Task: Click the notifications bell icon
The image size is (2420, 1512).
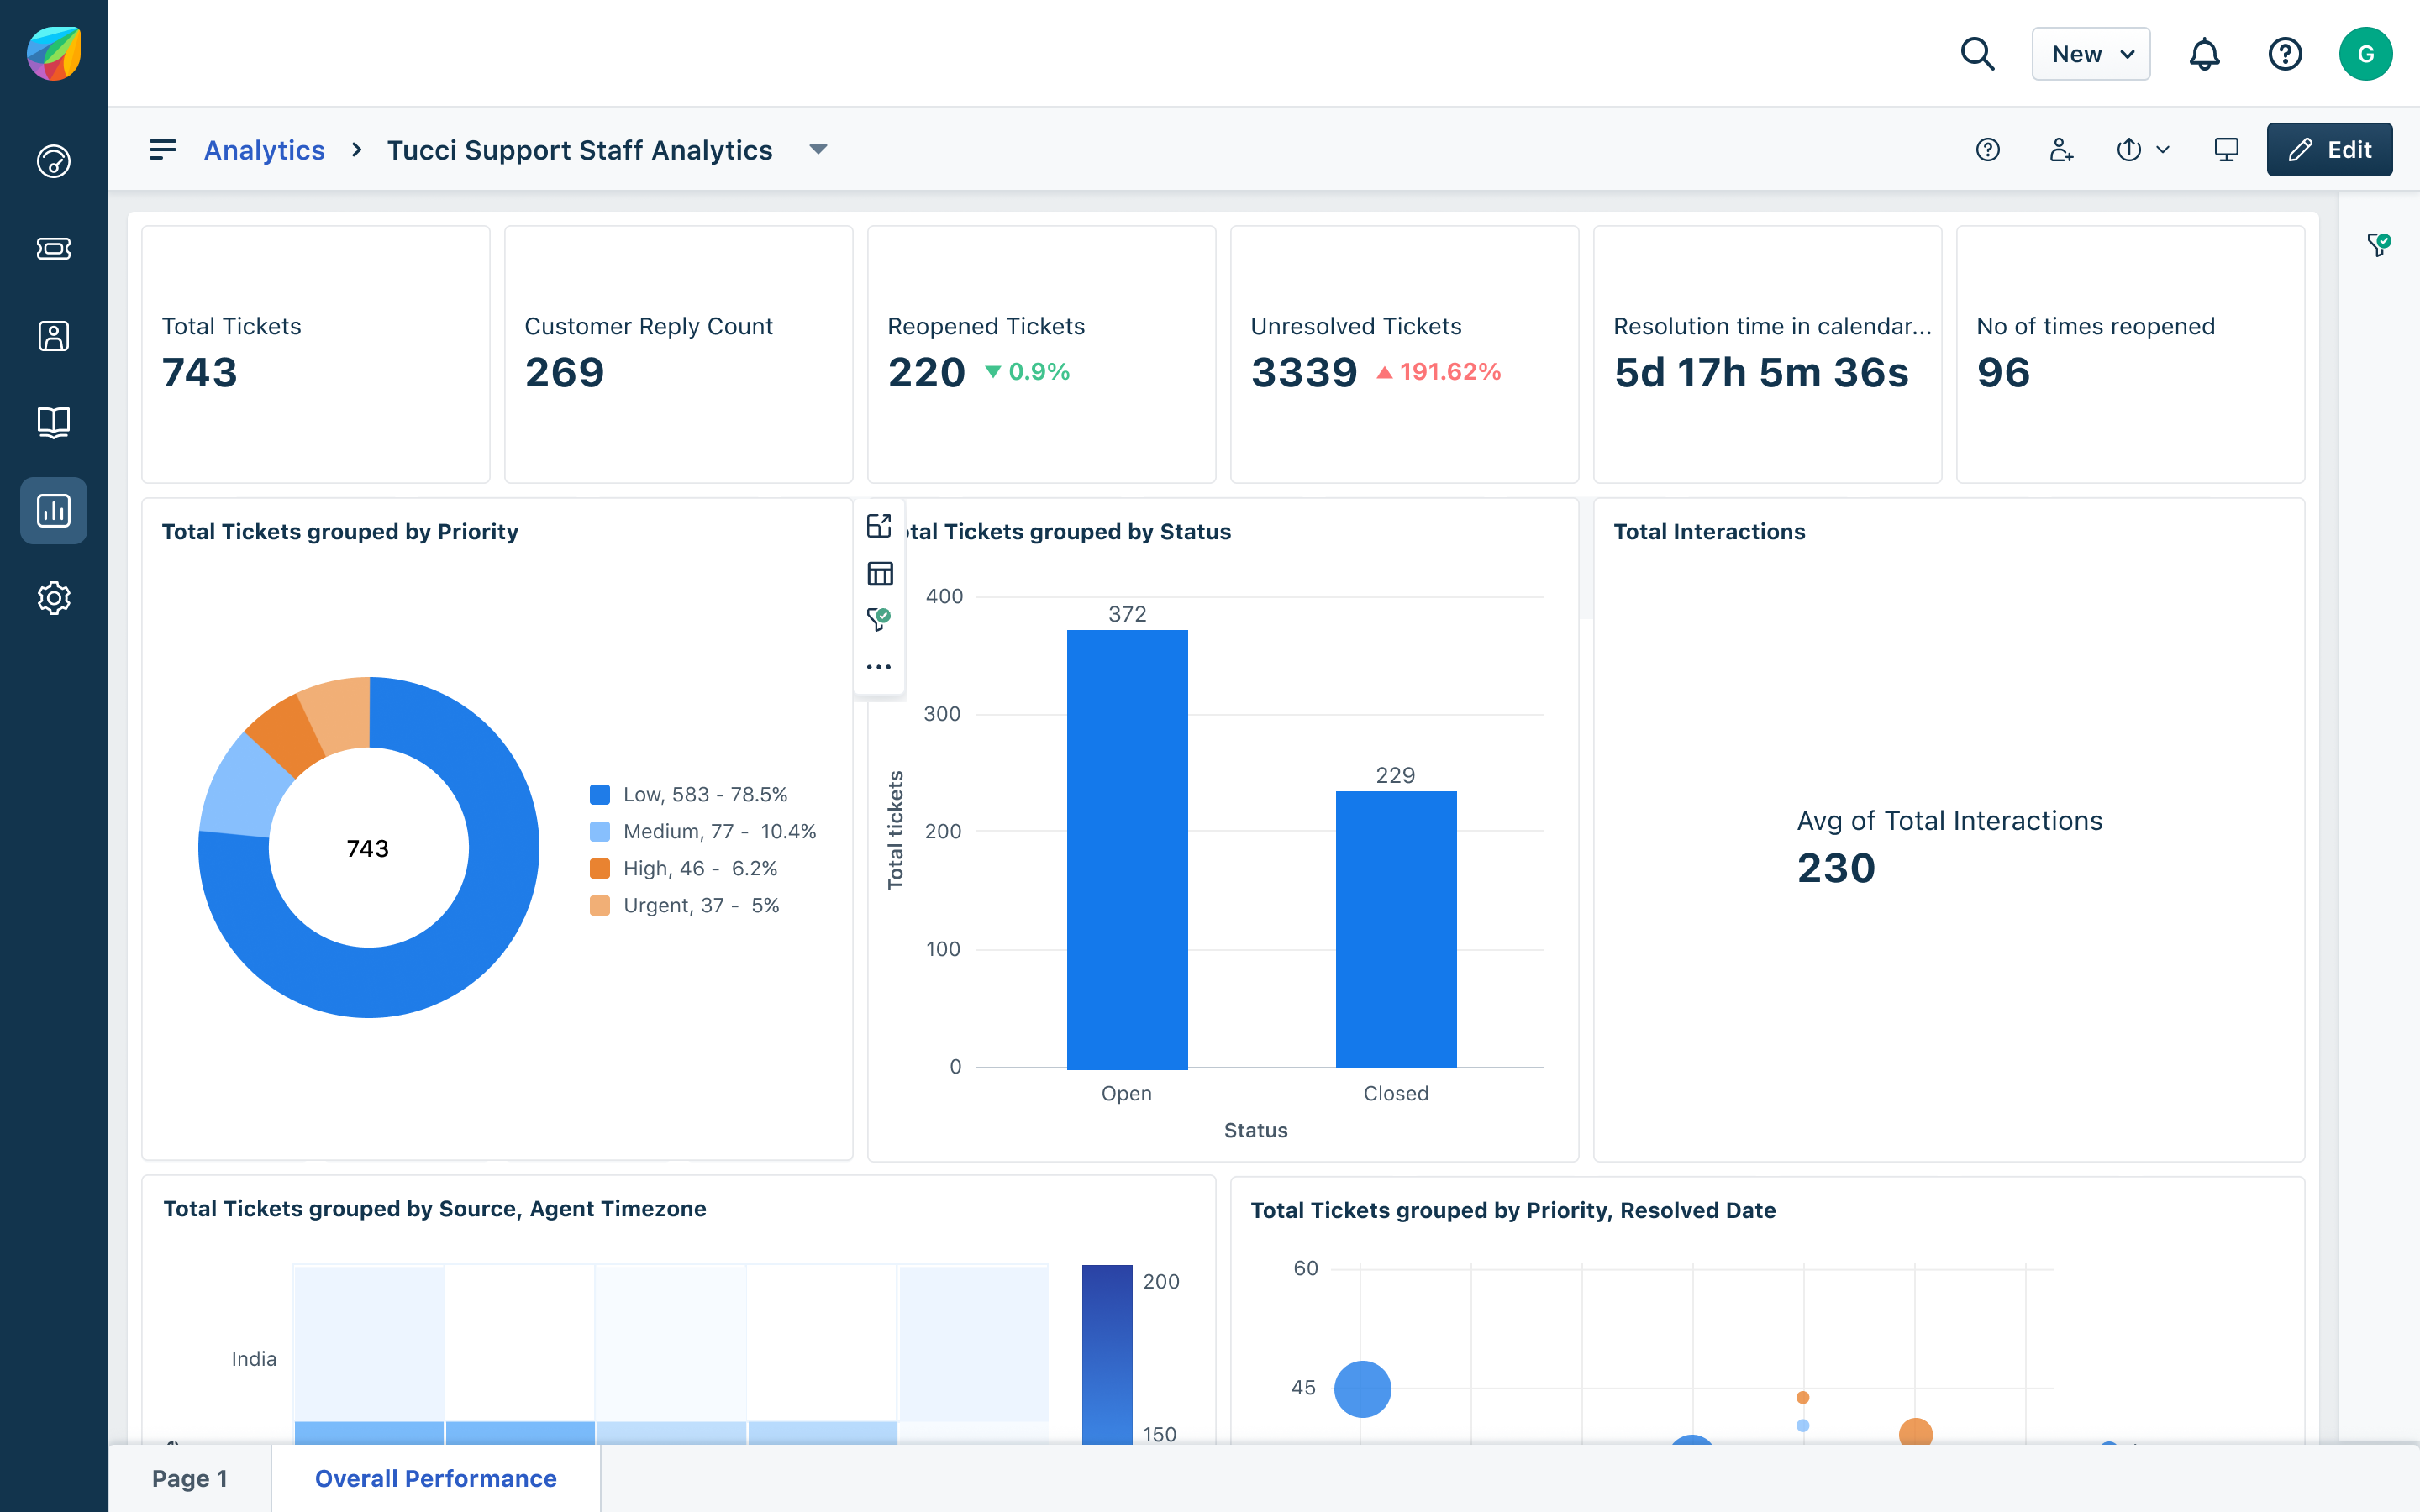Action: [x=2204, y=54]
